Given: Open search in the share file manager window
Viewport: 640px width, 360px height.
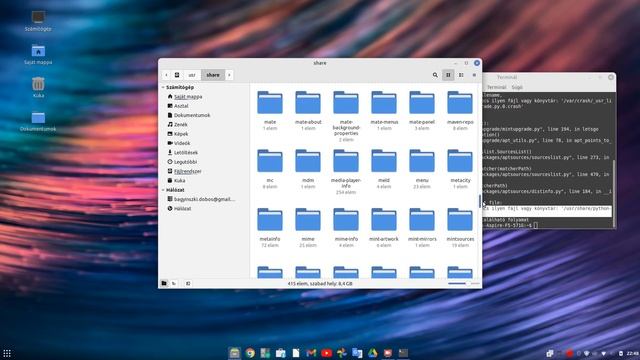Looking at the screenshot, I should [435, 75].
